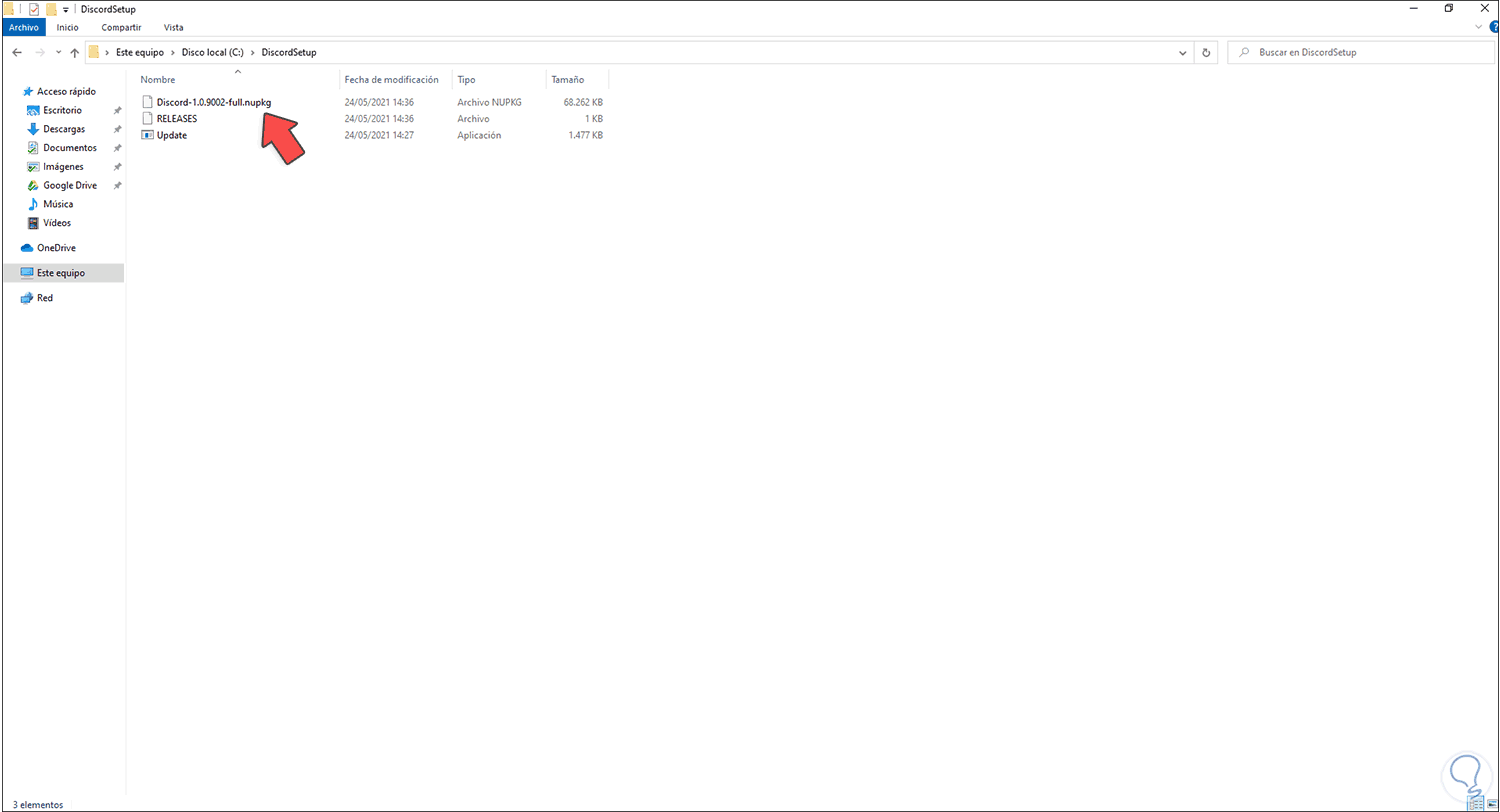Select the Discord-1.0.9002-full.nupkg file name
This screenshot has height=812, width=1500.
(x=214, y=102)
